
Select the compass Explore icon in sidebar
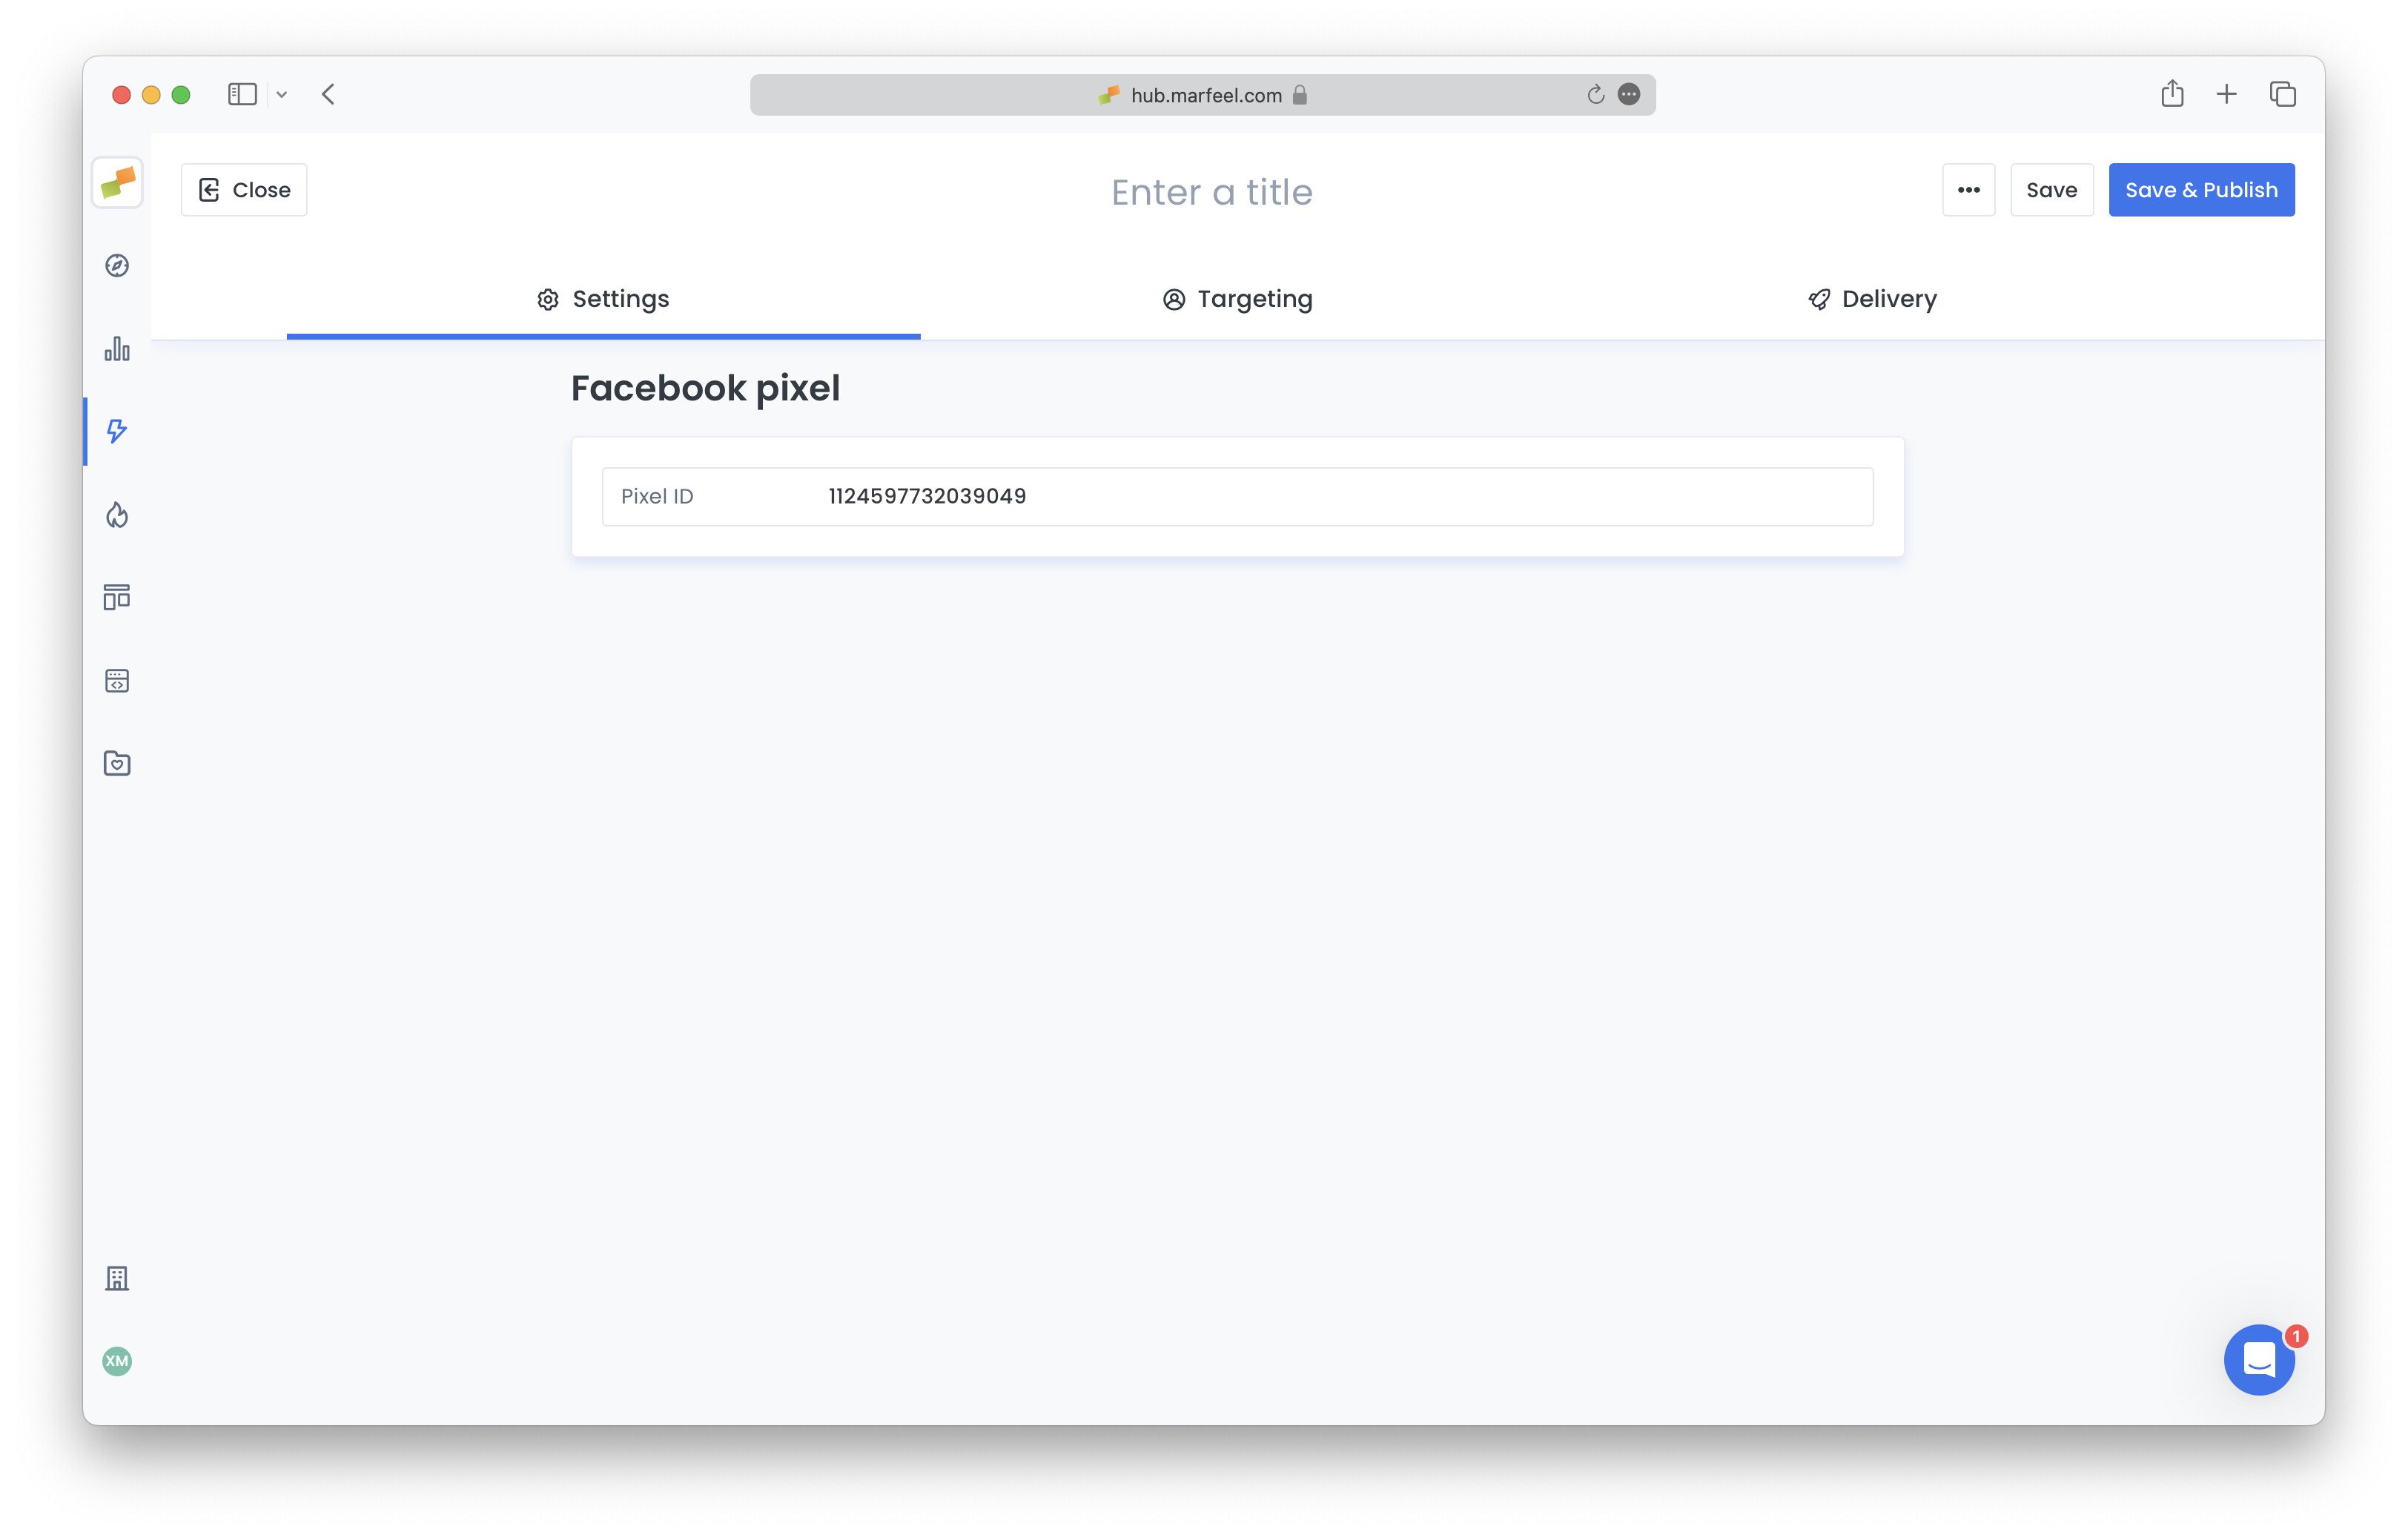click(x=117, y=265)
